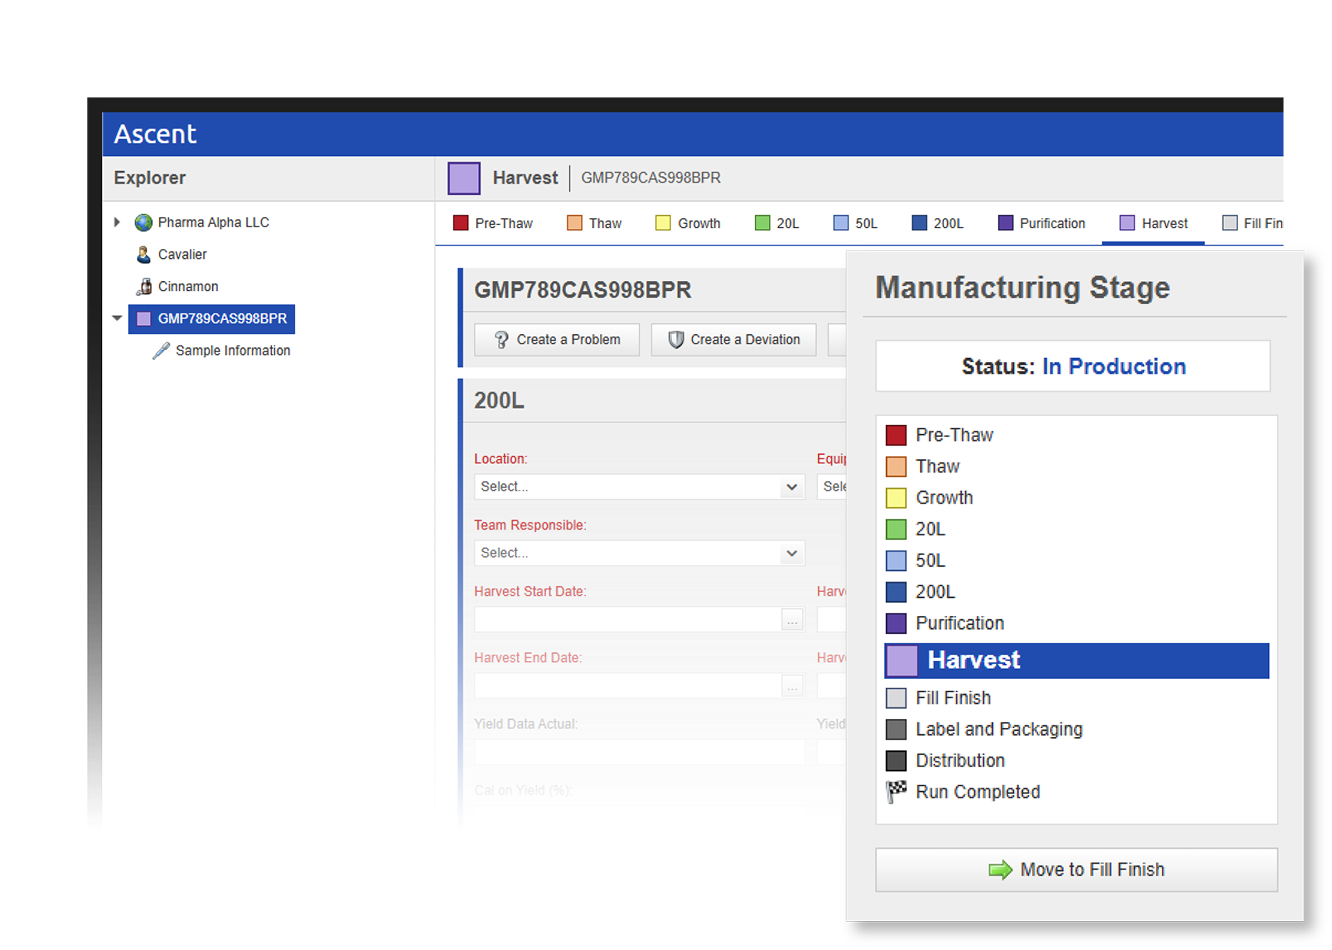Click the Cinnamon user icon
The width and height of the screenshot is (1332, 950).
click(x=143, y=286)
